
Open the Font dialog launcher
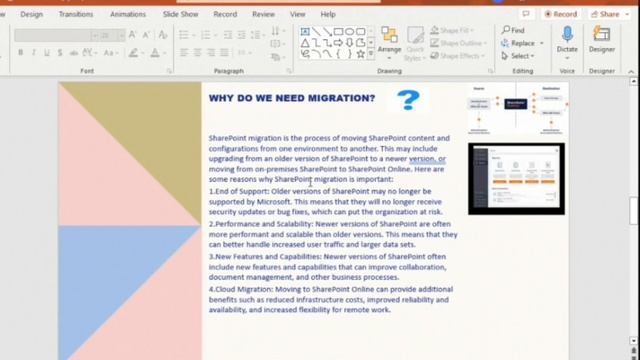click(169, 71)
